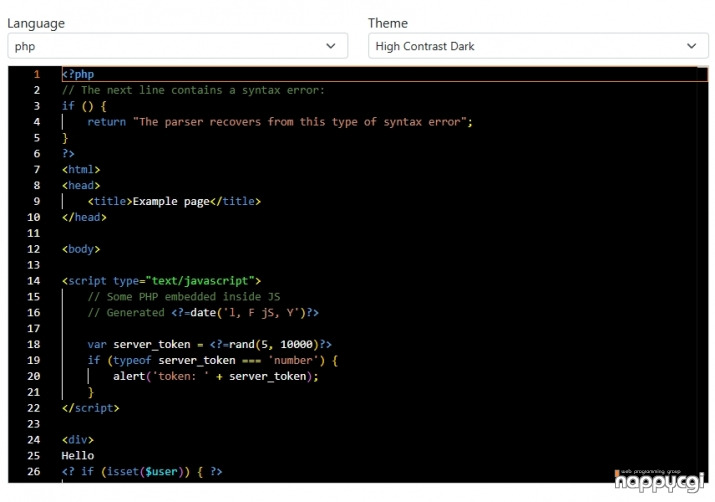This screenshot has width=715, height=502.
Task: Click the </head> closing tag
Action: click(x=84, y=217)
